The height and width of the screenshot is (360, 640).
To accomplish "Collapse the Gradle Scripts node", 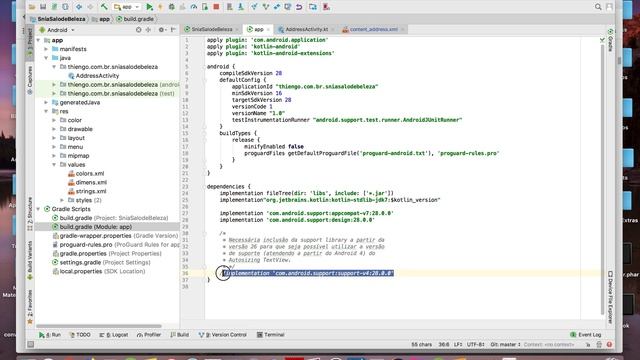I will 39,209.
